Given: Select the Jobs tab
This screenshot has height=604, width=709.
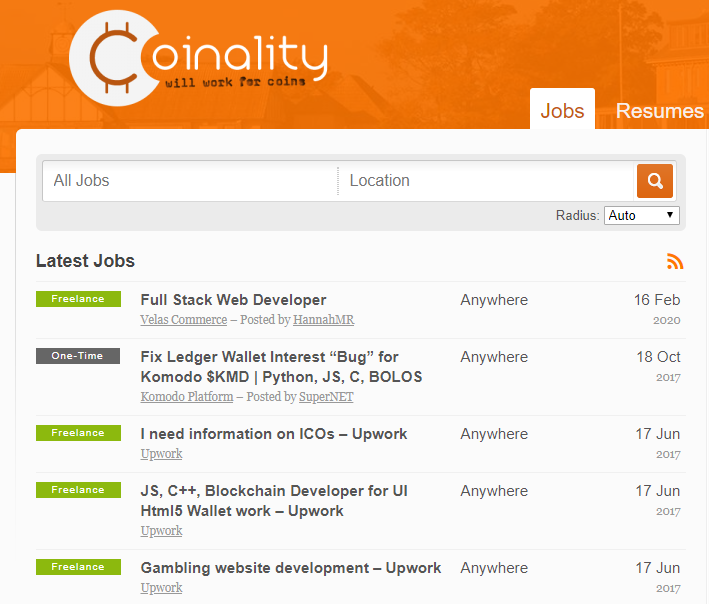Looking at the screenshot, I should click(x=562, y=109).
